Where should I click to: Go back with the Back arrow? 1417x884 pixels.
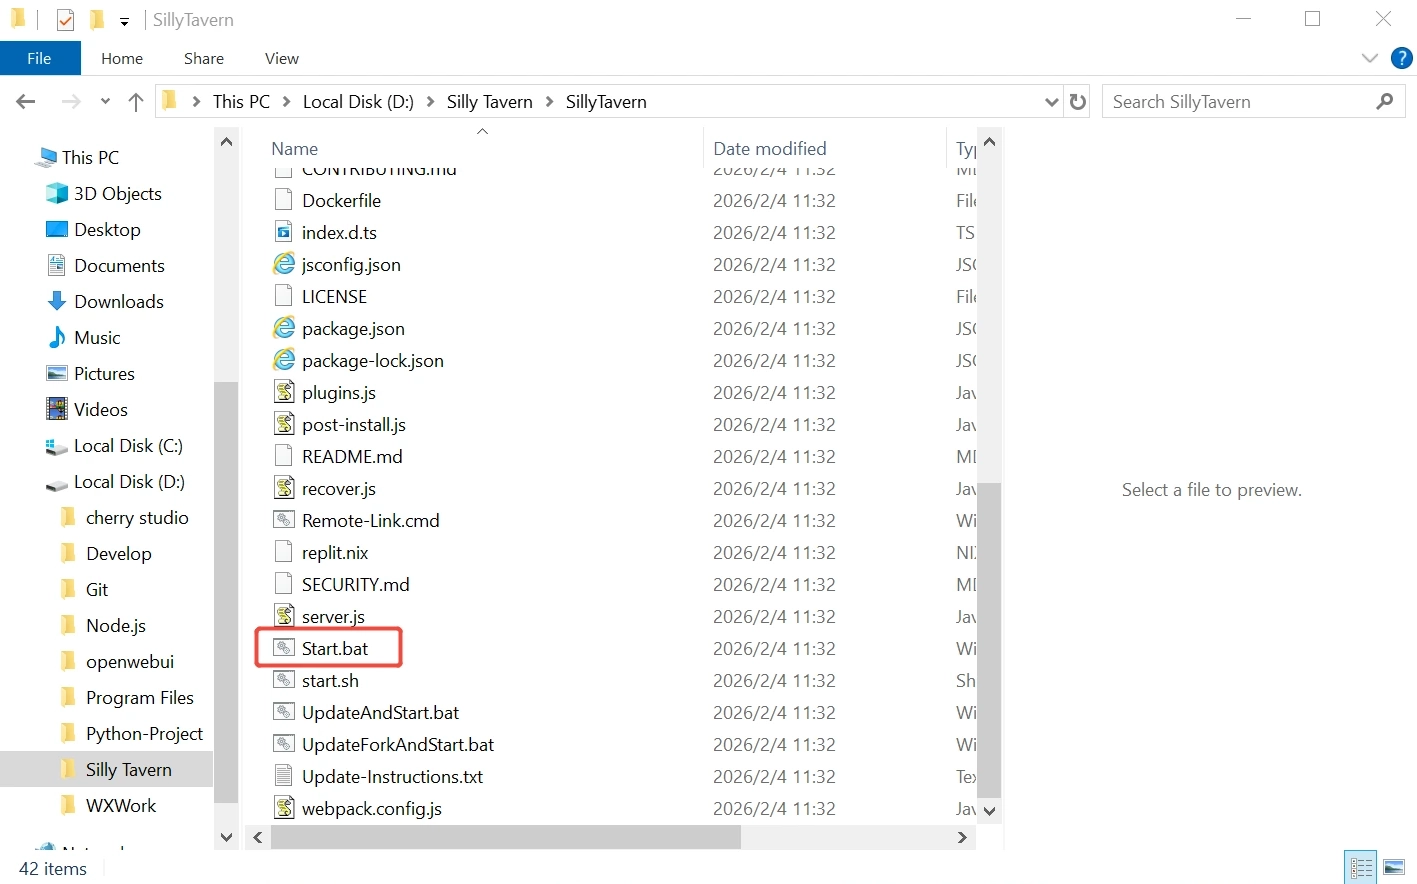click(x=27, y=102)
